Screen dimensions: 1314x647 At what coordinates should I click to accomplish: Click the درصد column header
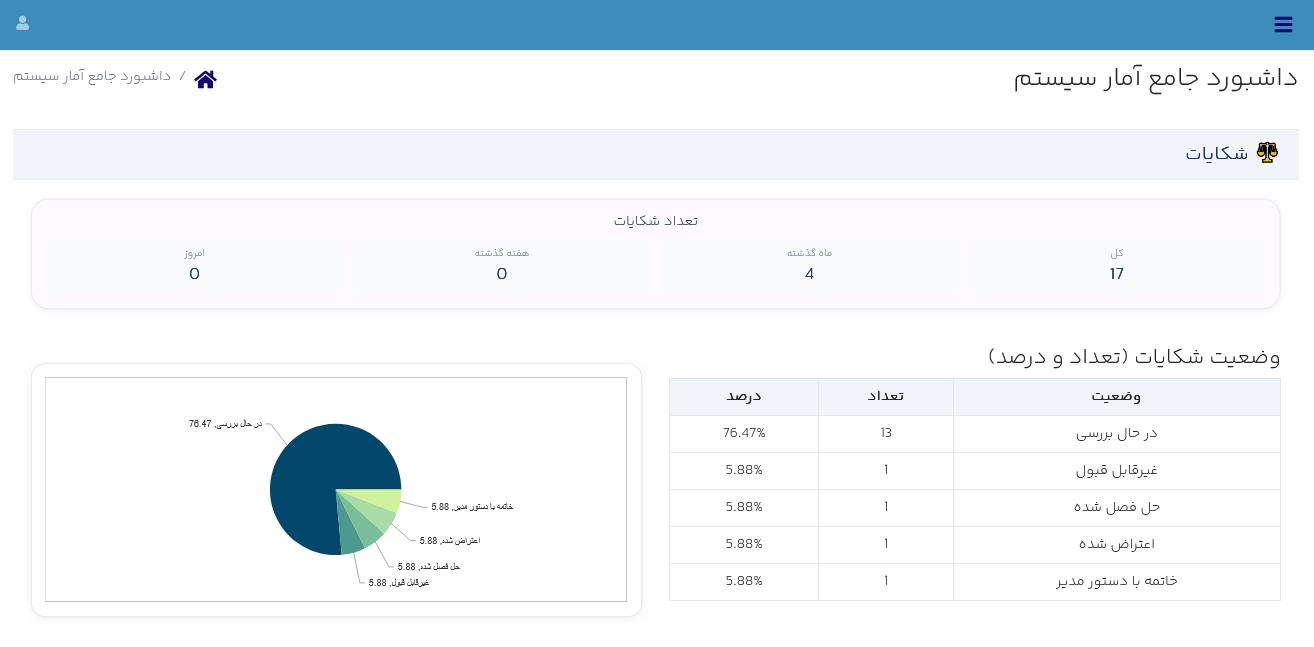(x=744, y=397)
